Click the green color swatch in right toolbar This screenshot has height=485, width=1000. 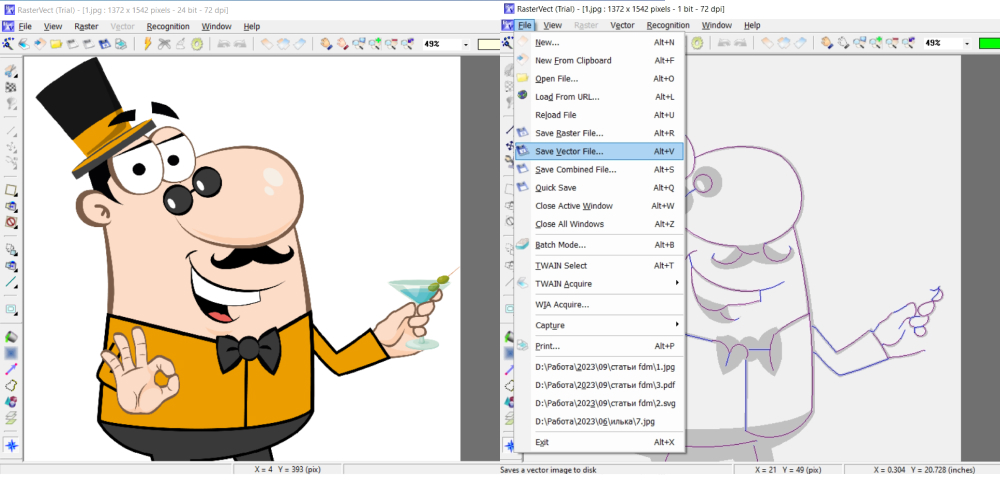pos(988,44)
